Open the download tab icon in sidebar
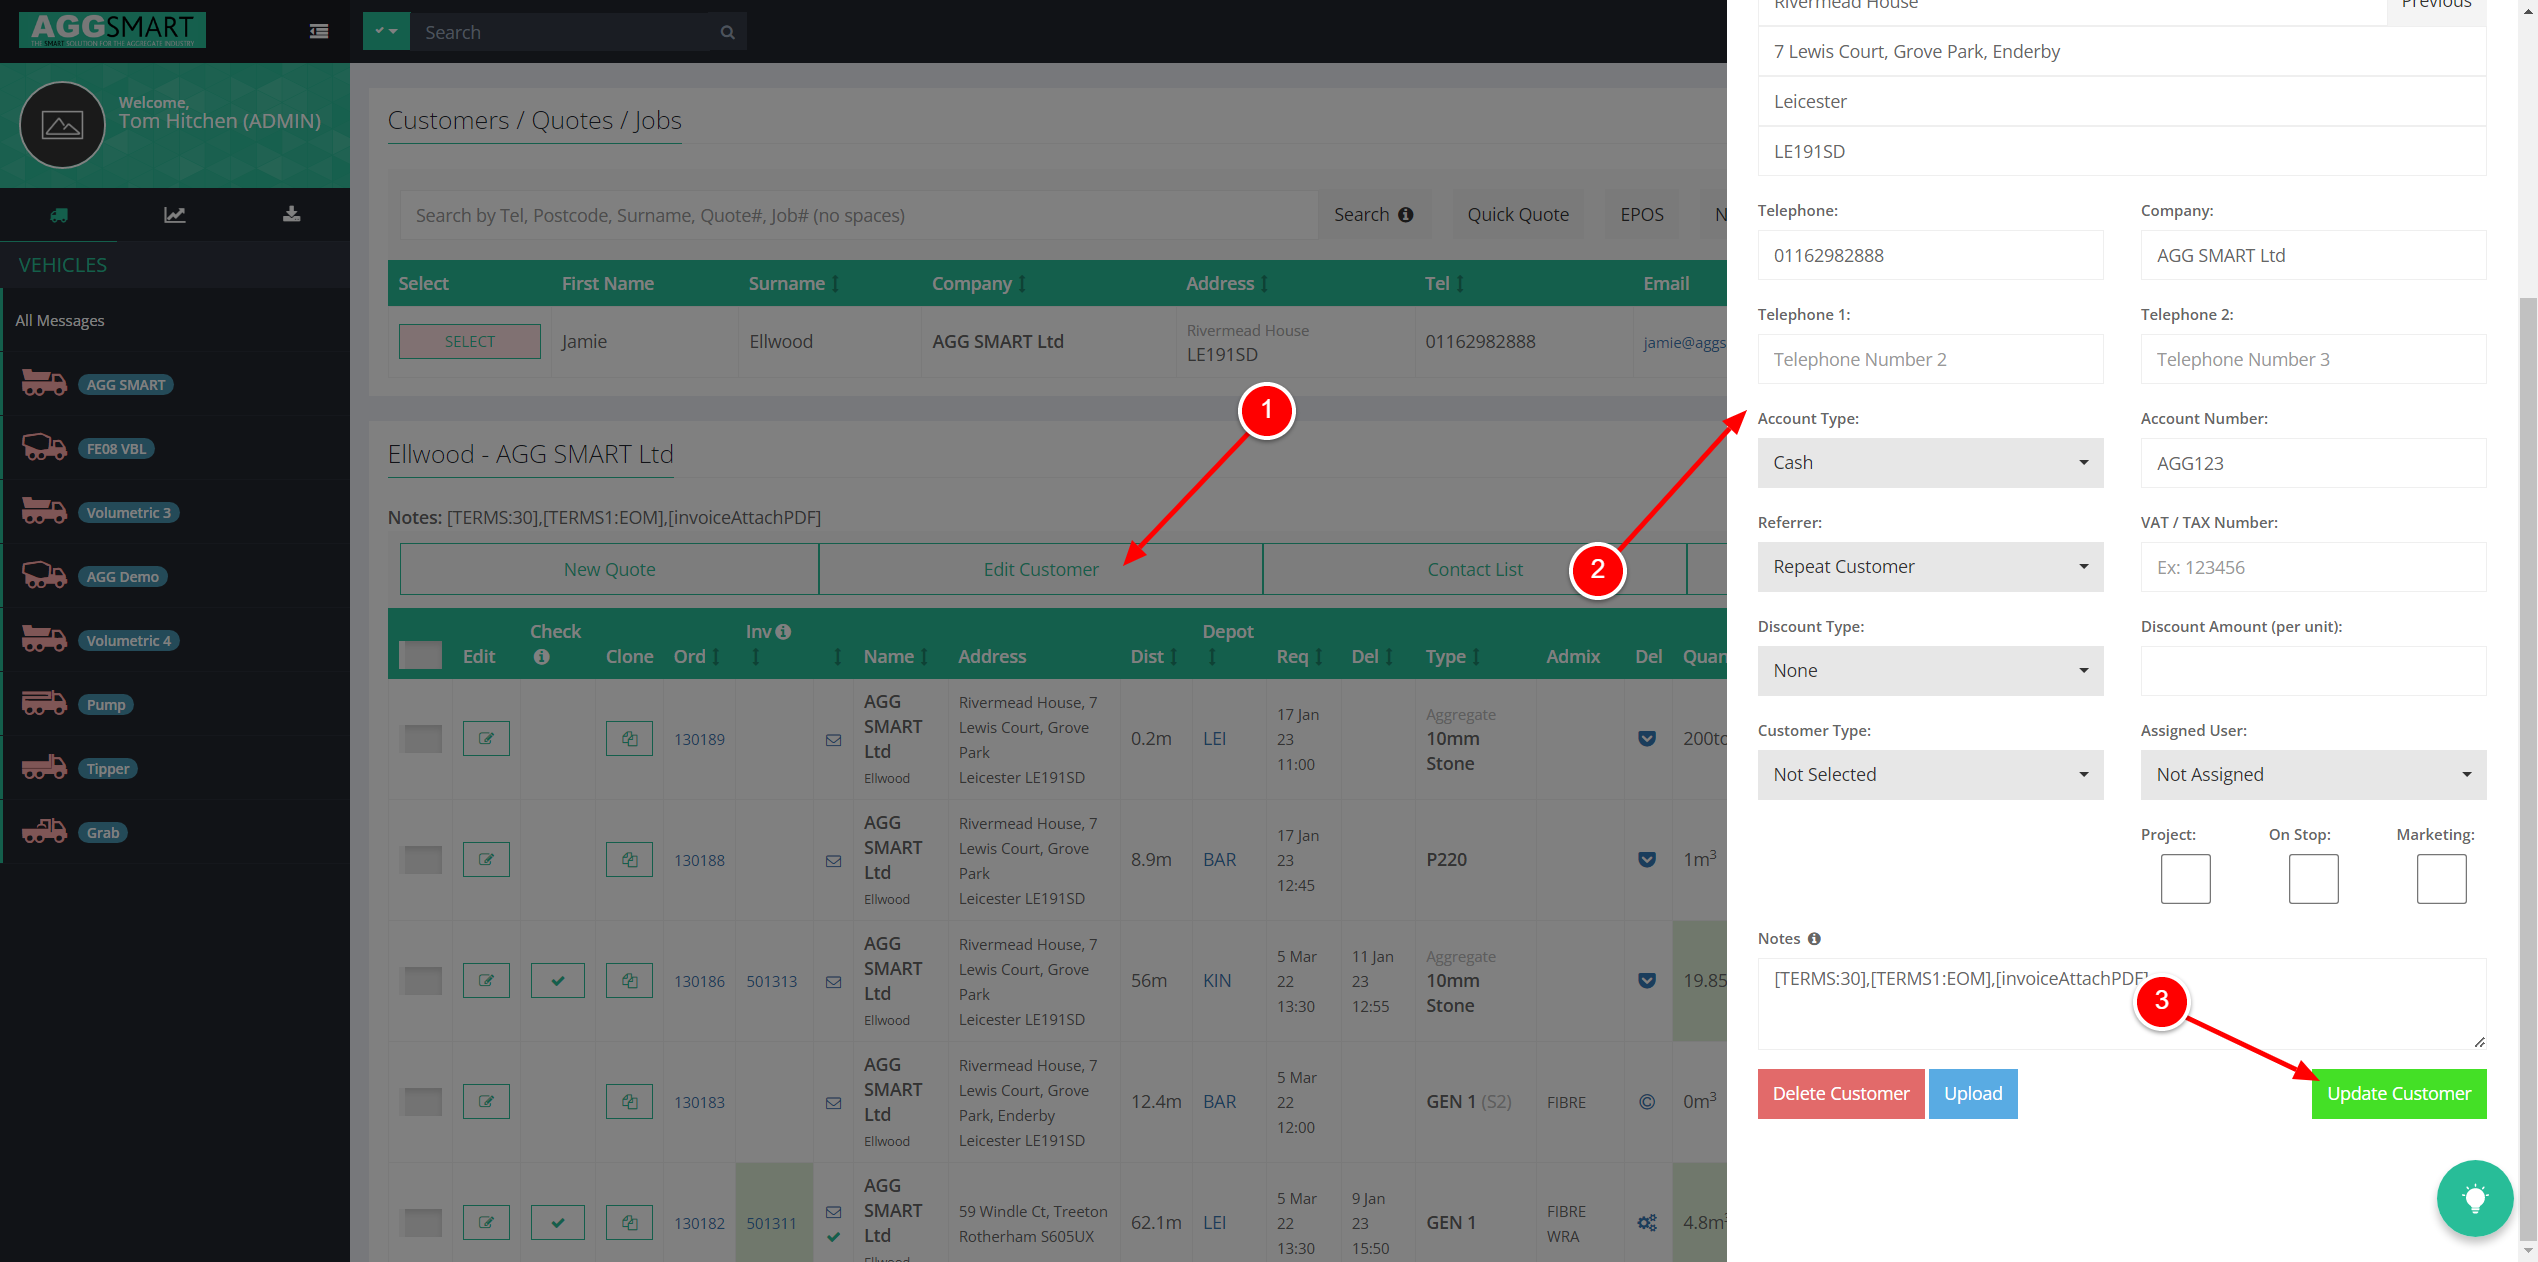The width and height of the screenshot is (2538, 1262). 292,214
